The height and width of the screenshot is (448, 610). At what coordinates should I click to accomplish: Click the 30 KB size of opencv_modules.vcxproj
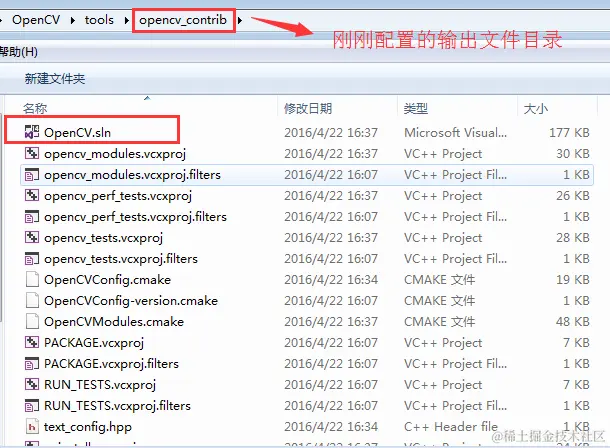tap(573, 154)
